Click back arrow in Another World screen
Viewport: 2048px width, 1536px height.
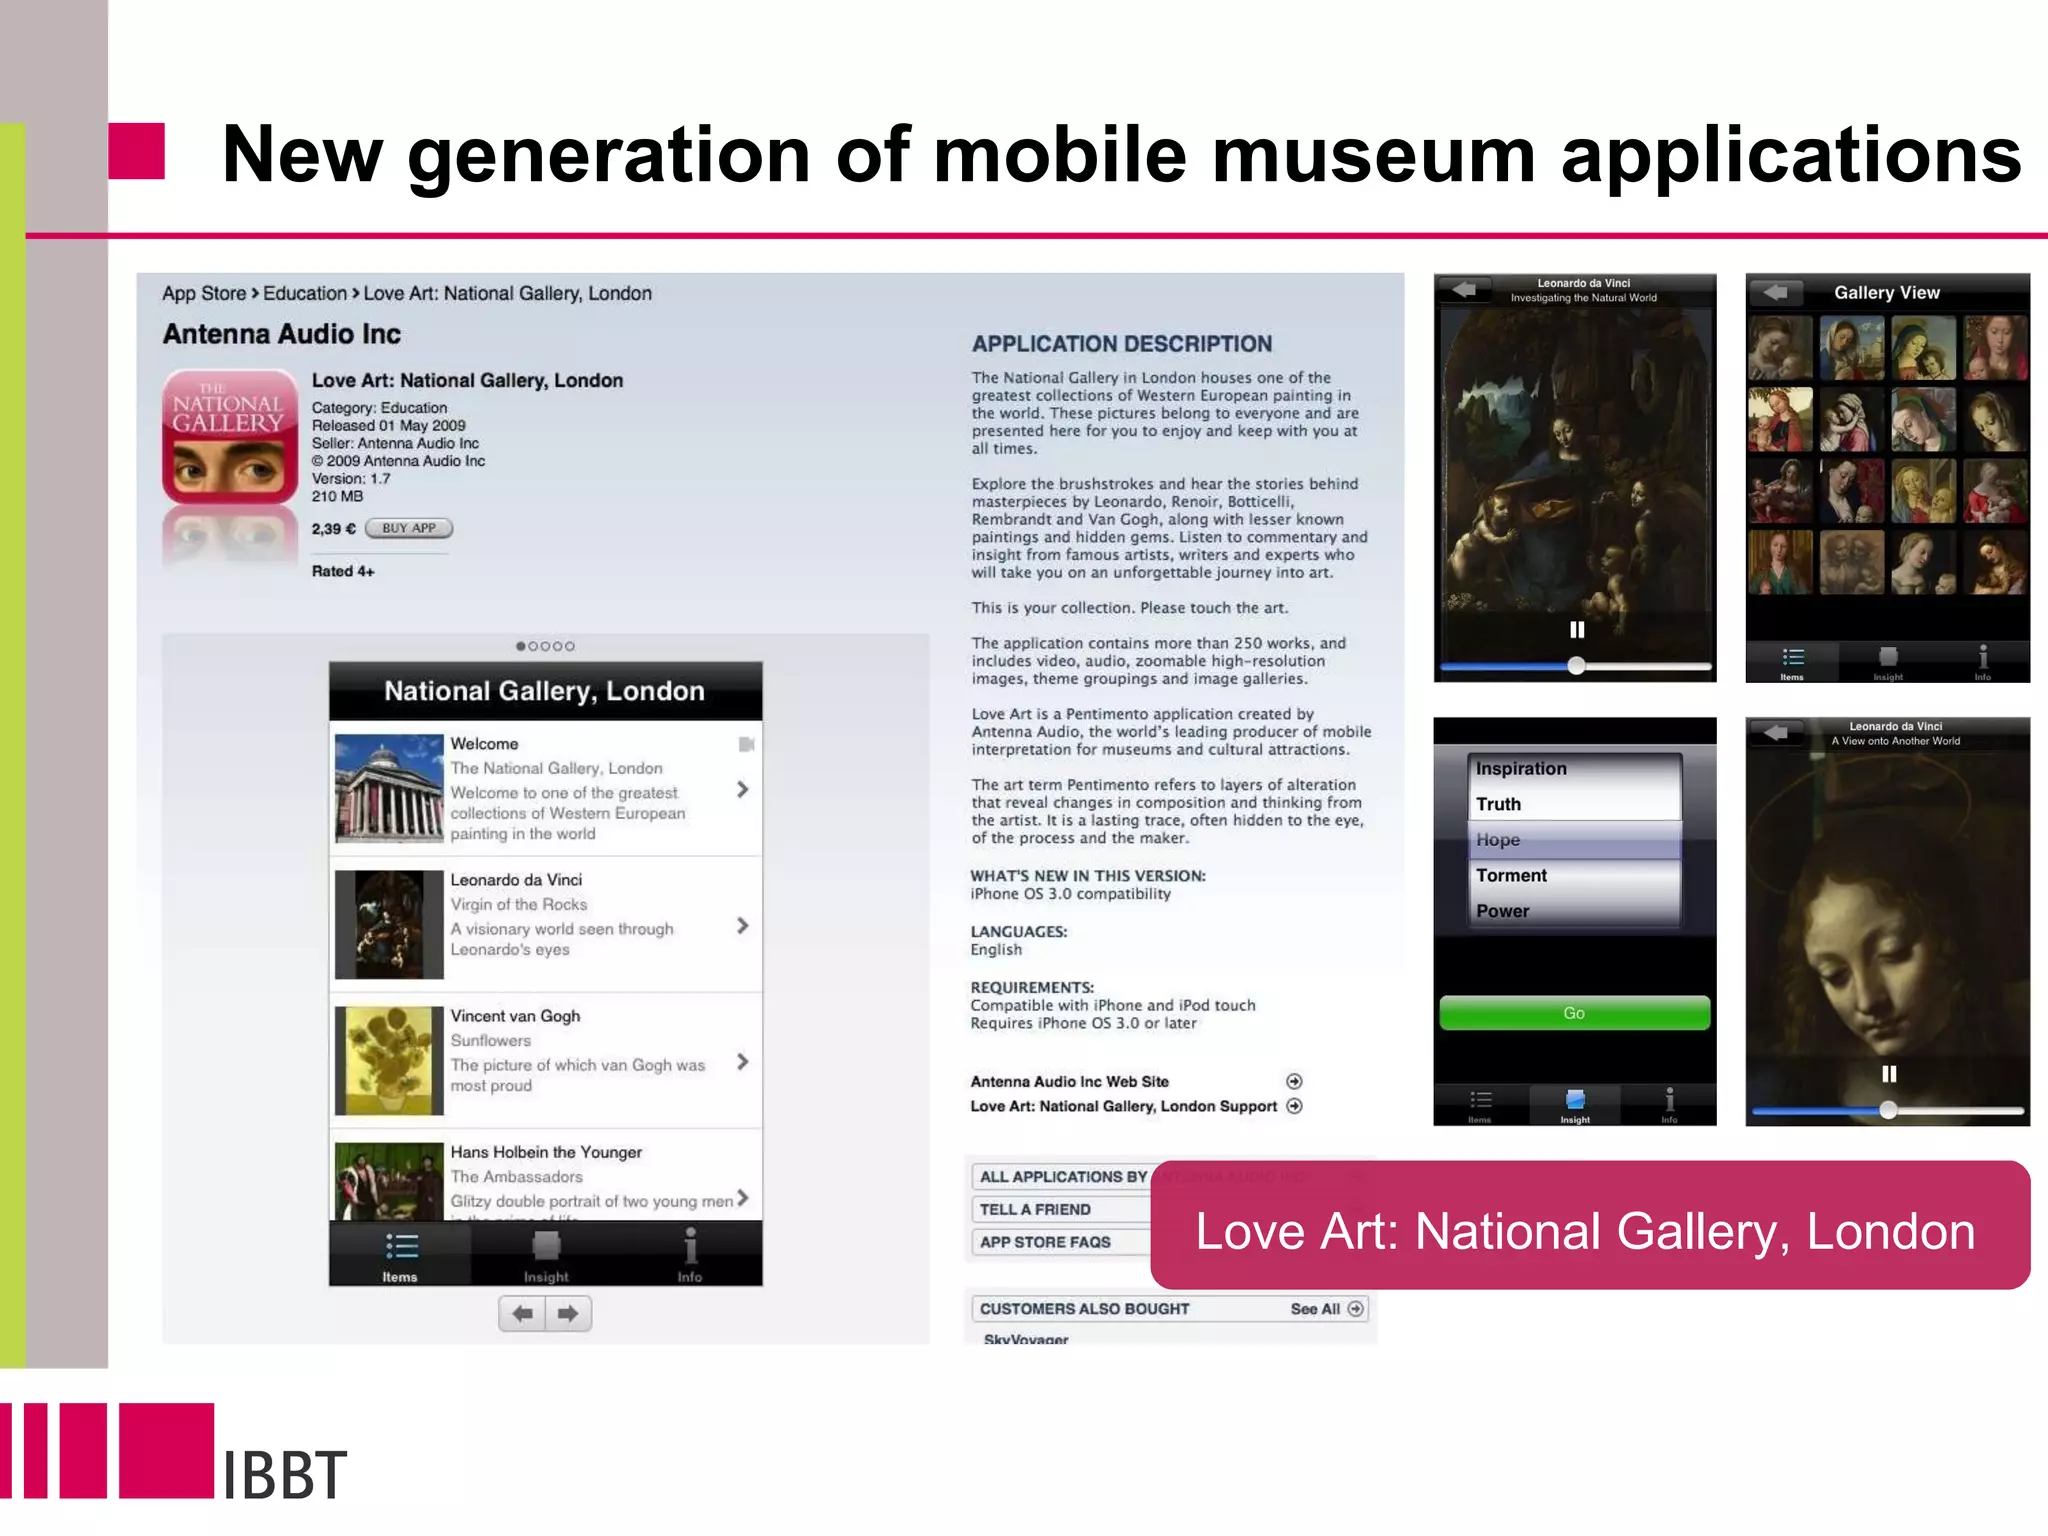pyautogui.click(x=1776, y=733)
